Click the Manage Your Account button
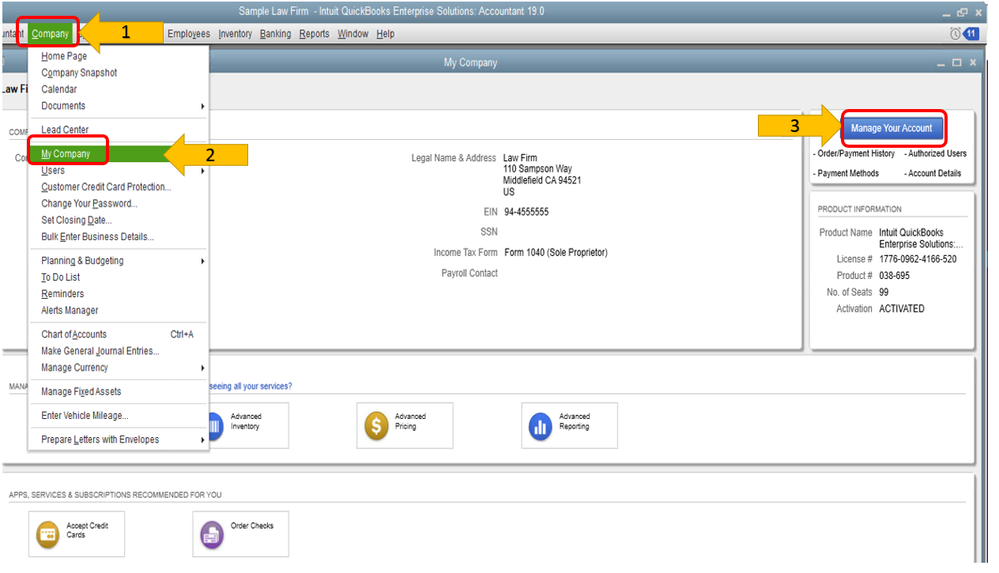This screenshot has height=573, width=999. click(x=891, y=128)
